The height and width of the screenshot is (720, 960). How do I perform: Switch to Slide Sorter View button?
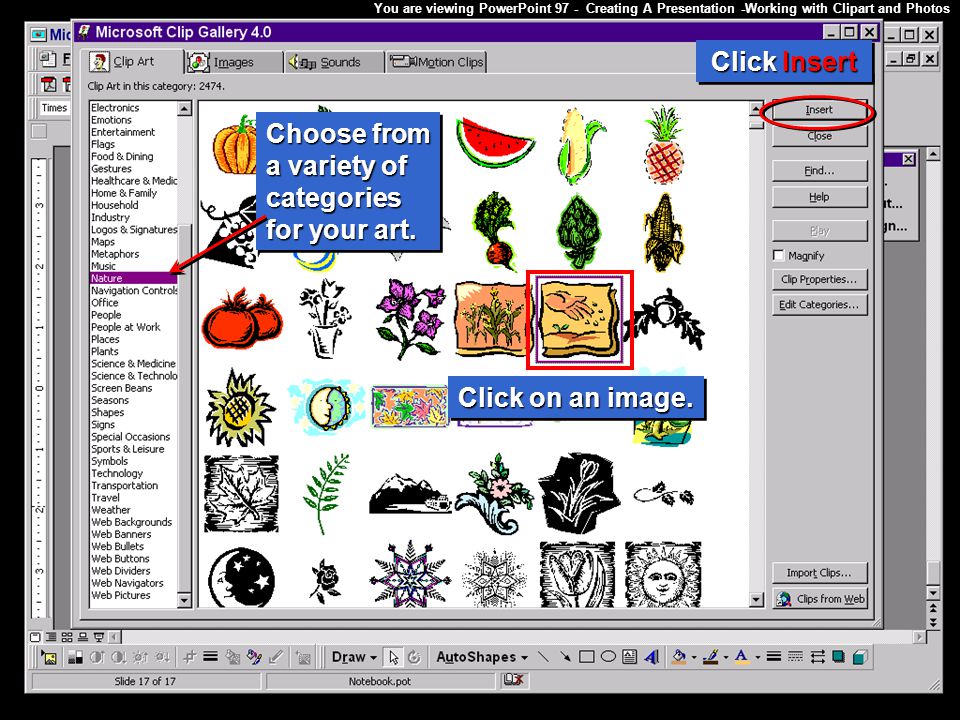point(67,637)
